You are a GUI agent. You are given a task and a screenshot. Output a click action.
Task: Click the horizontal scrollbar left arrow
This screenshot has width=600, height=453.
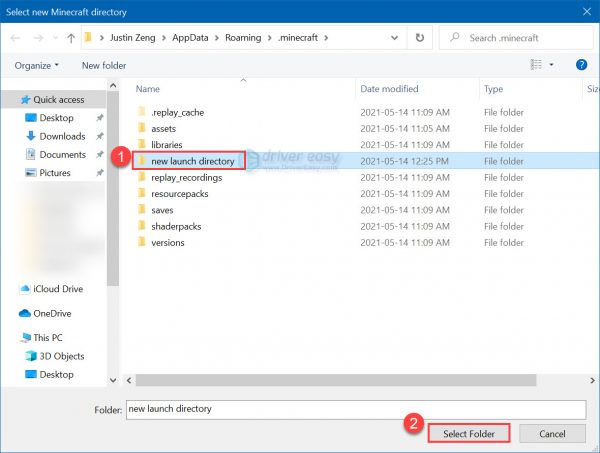pos(129,380)
